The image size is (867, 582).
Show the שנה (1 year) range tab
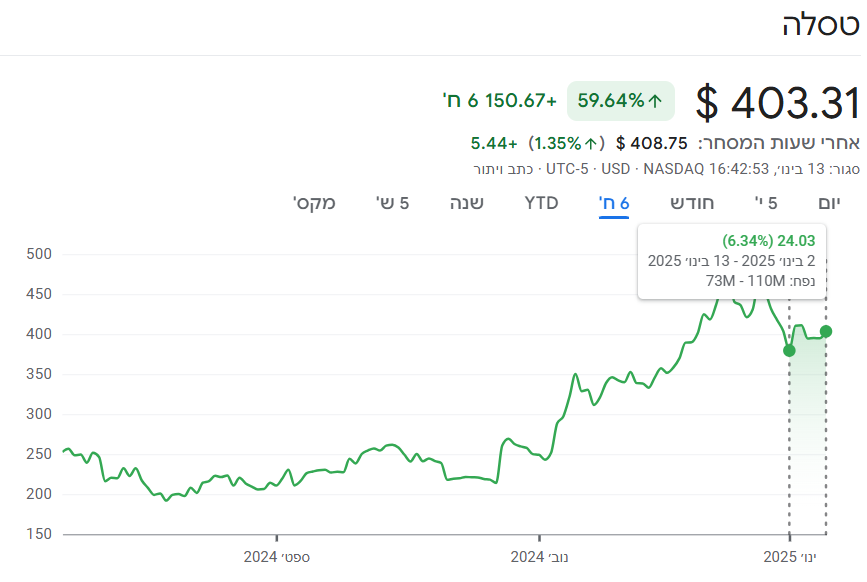click(x=466, y=203)
